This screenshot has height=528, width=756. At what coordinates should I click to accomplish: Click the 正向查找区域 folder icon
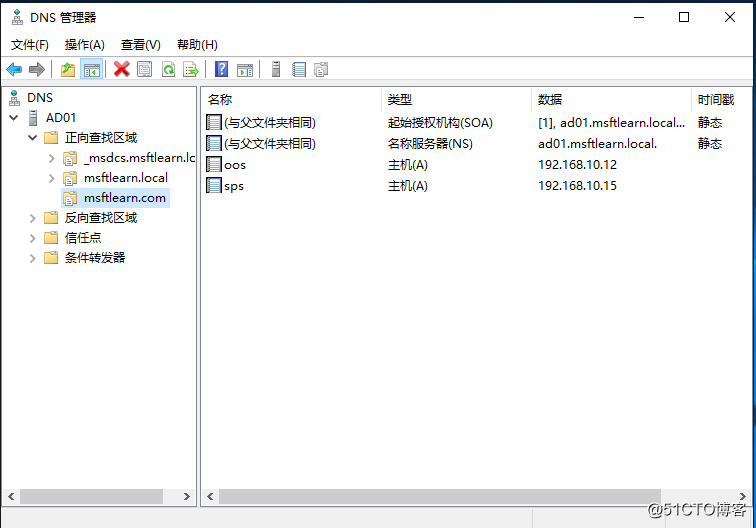pyautogui.click(x=51, y=138)
